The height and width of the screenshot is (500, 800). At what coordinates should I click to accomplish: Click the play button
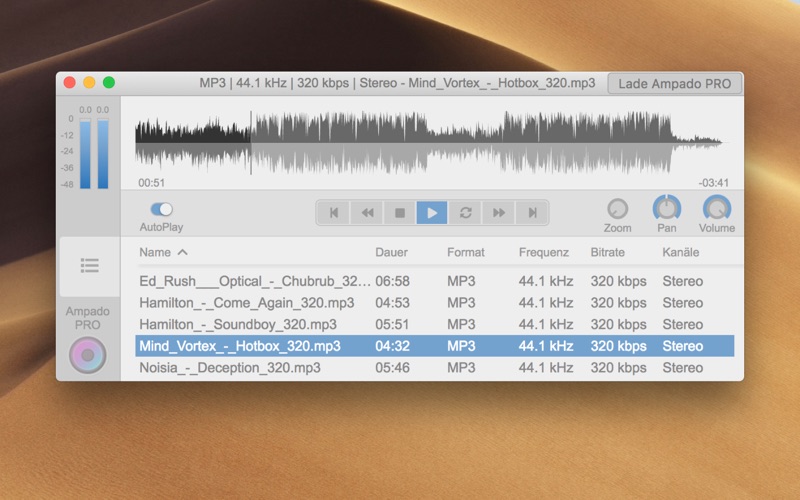pyautogui.click(x=432, y=212)
